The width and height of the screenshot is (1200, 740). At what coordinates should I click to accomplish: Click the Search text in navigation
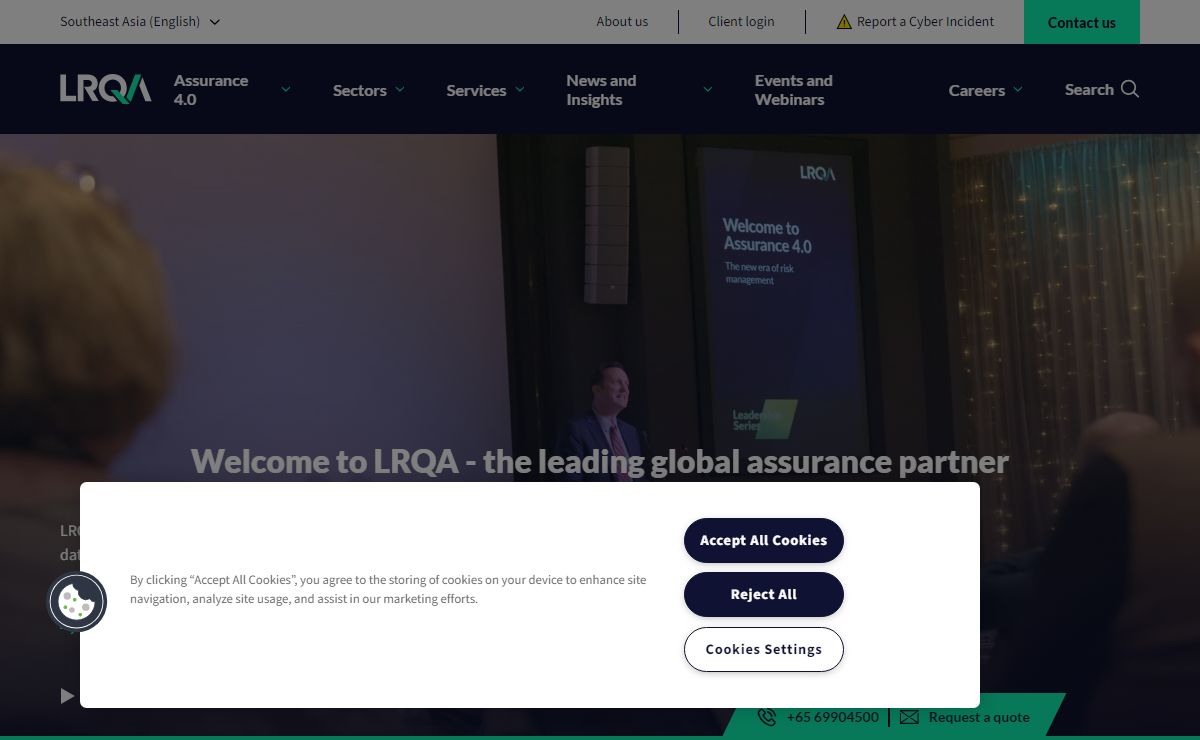(1089, 89)
